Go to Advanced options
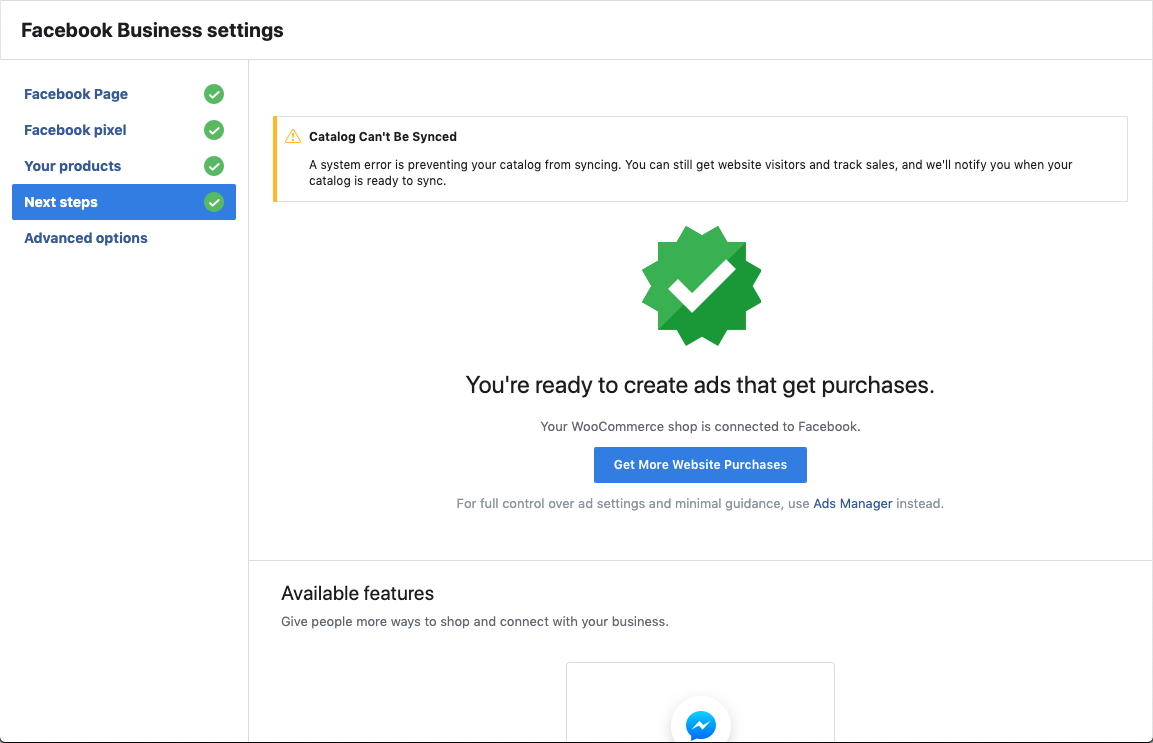Image resolution: width=1153 pixels, height=743 pixels. pos(85,238)
